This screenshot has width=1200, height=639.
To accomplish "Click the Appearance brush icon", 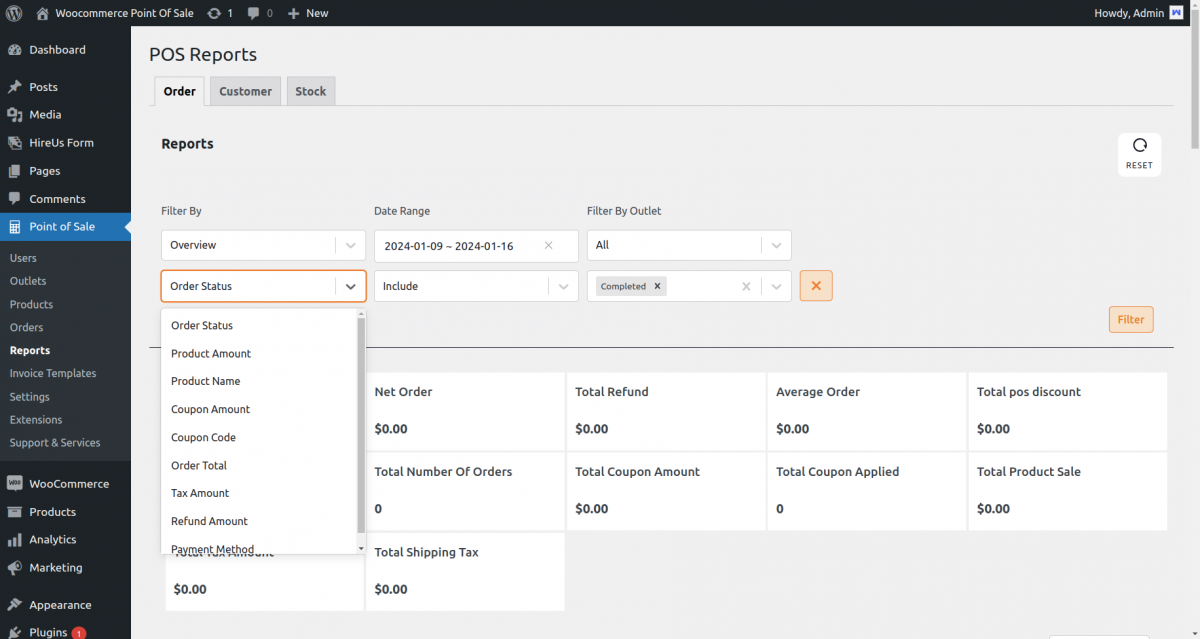I will click(x=15, y=605).
